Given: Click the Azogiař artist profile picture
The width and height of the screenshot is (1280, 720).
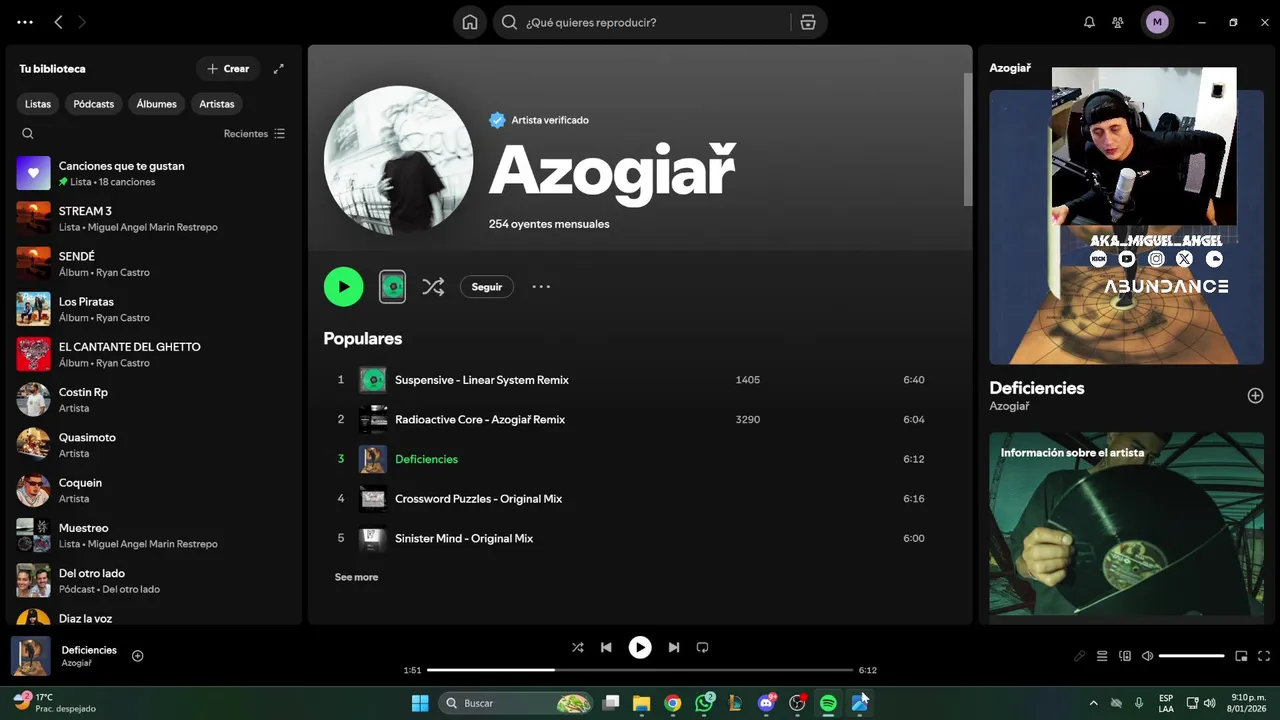Looking at the screenshot, I should [399, 160].
